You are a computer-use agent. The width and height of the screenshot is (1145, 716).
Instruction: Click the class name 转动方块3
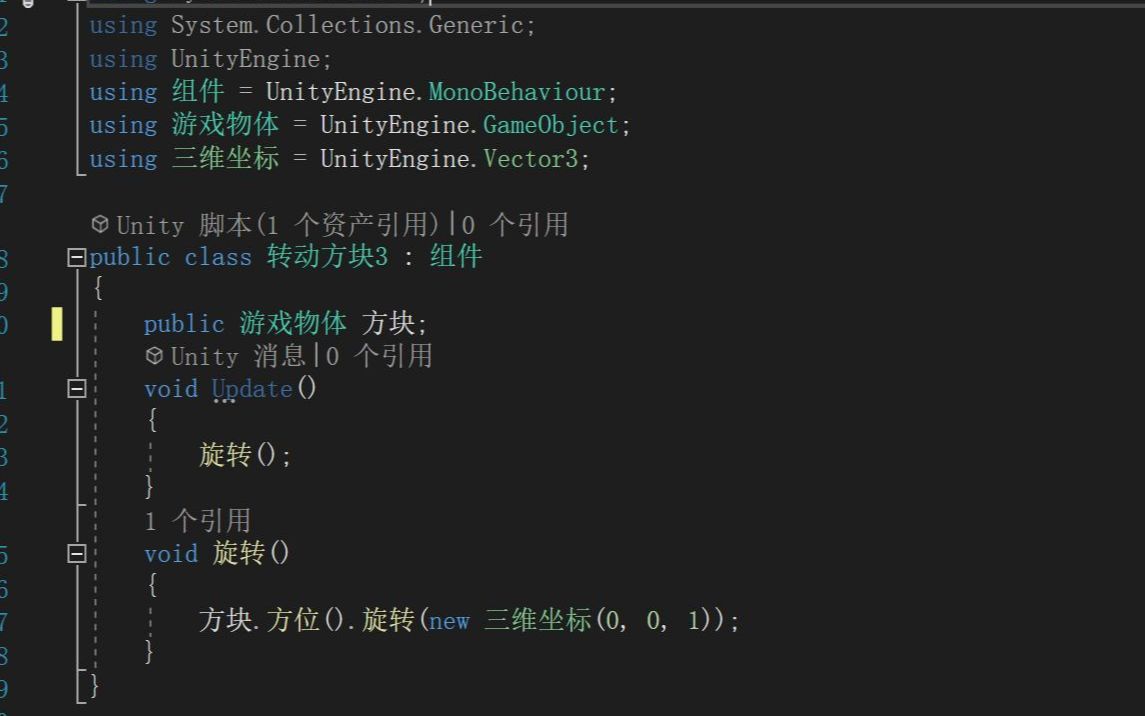[x=327, y=257]
